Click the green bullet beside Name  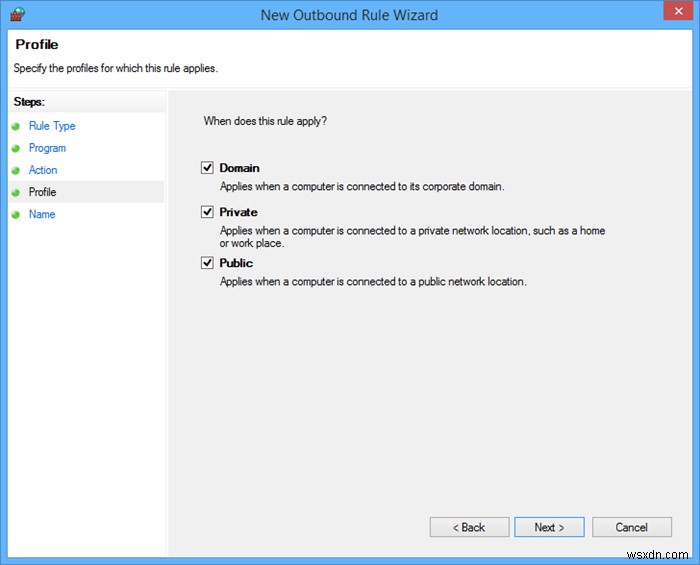pyautogui.click(x=16, y=215)
